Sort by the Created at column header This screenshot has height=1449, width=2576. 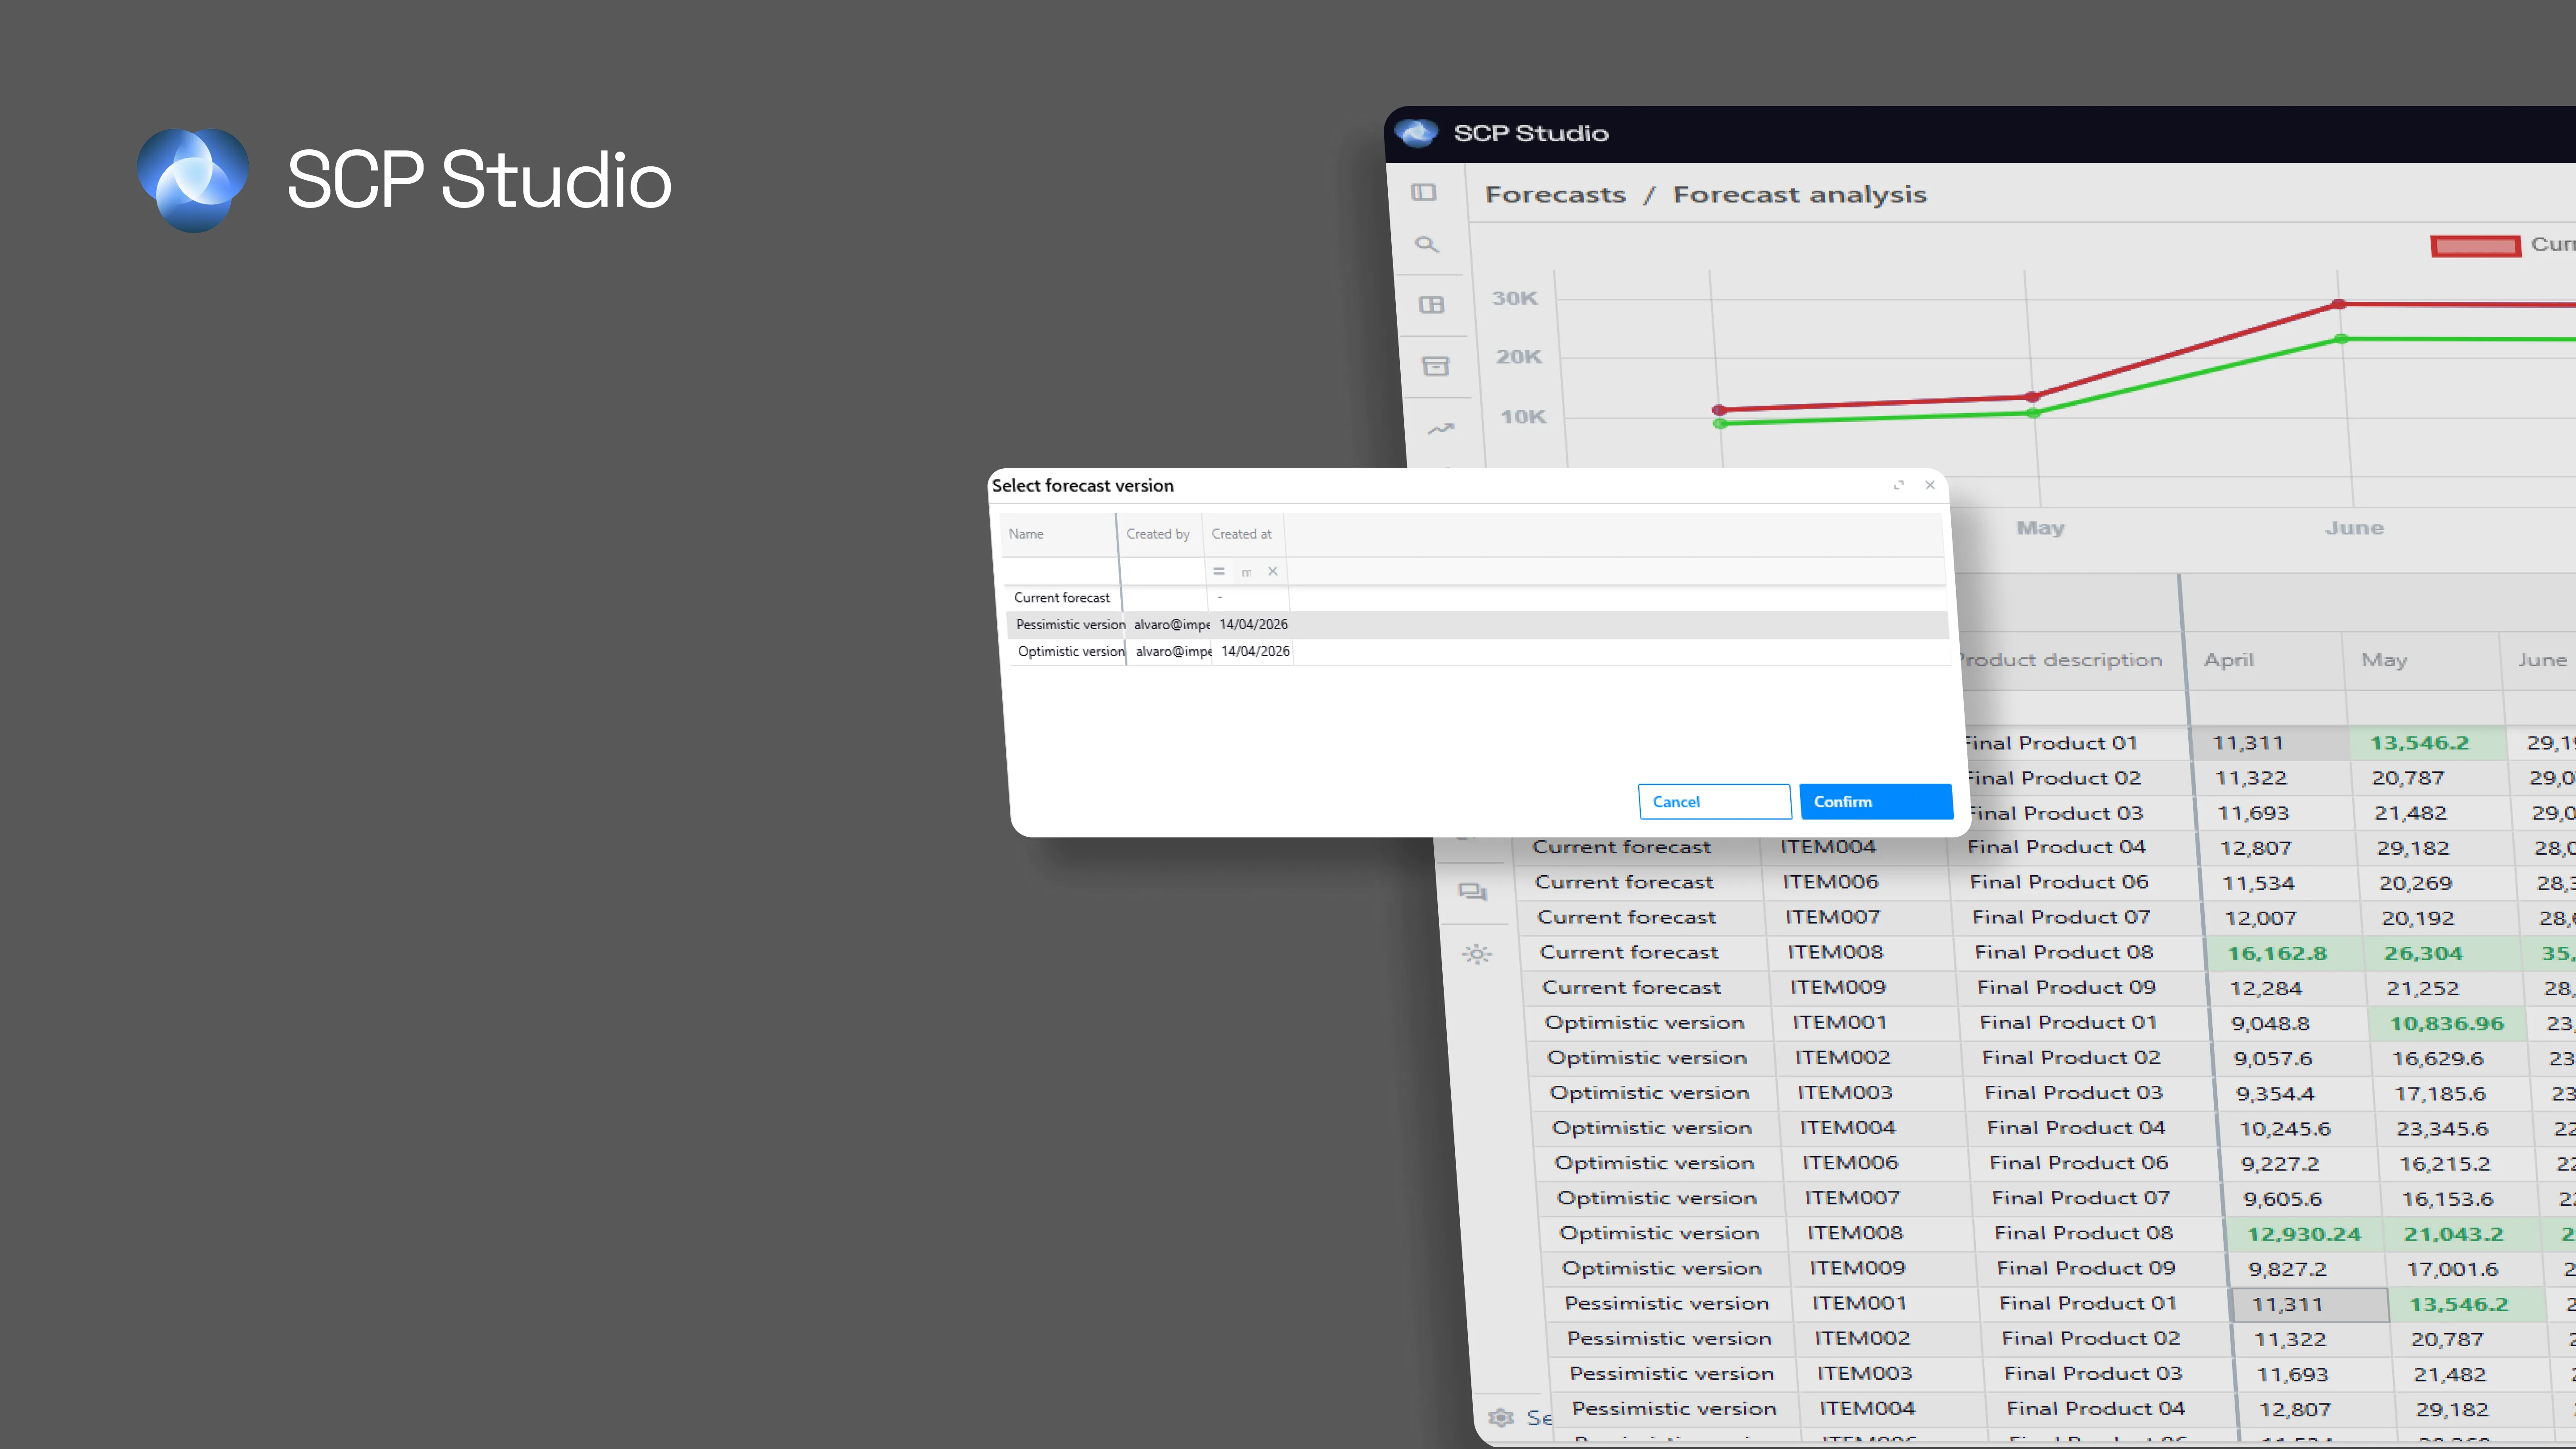[1242, 534]
